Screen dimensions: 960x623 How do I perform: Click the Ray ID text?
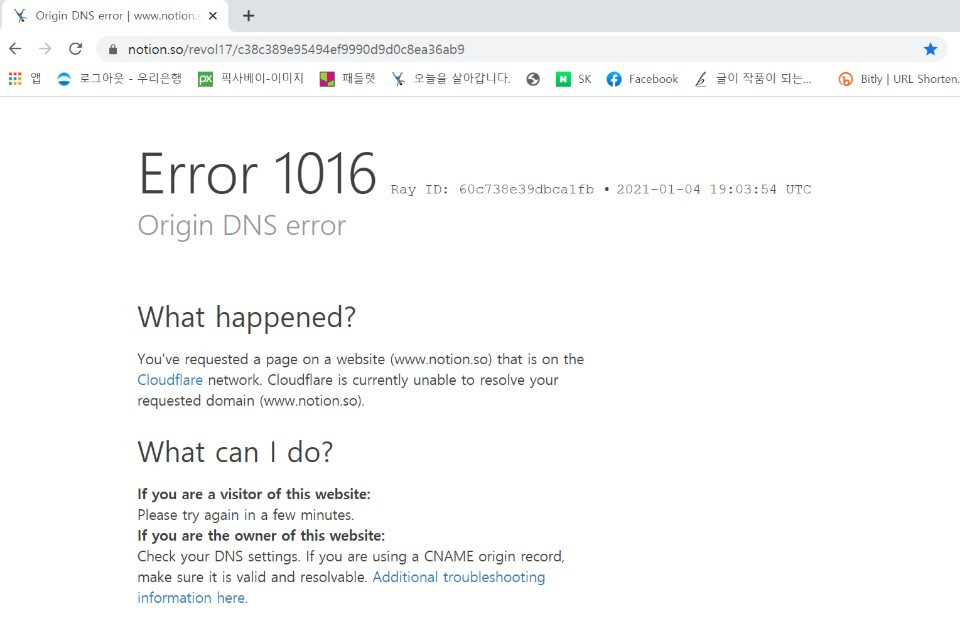pos(492,190)
